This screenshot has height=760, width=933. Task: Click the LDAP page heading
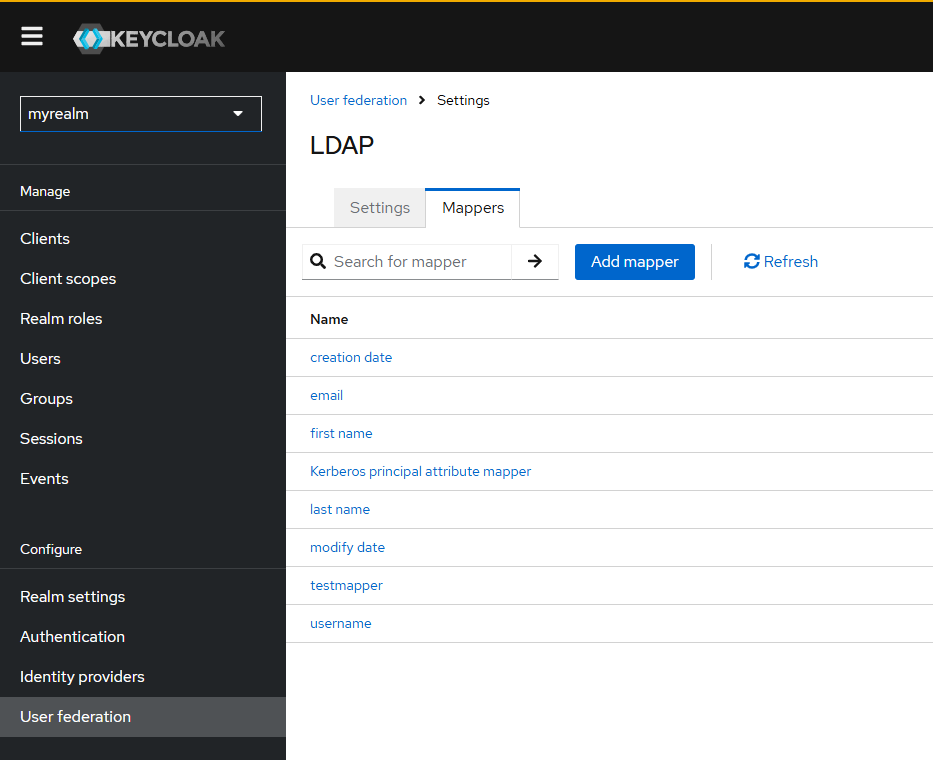342,145
